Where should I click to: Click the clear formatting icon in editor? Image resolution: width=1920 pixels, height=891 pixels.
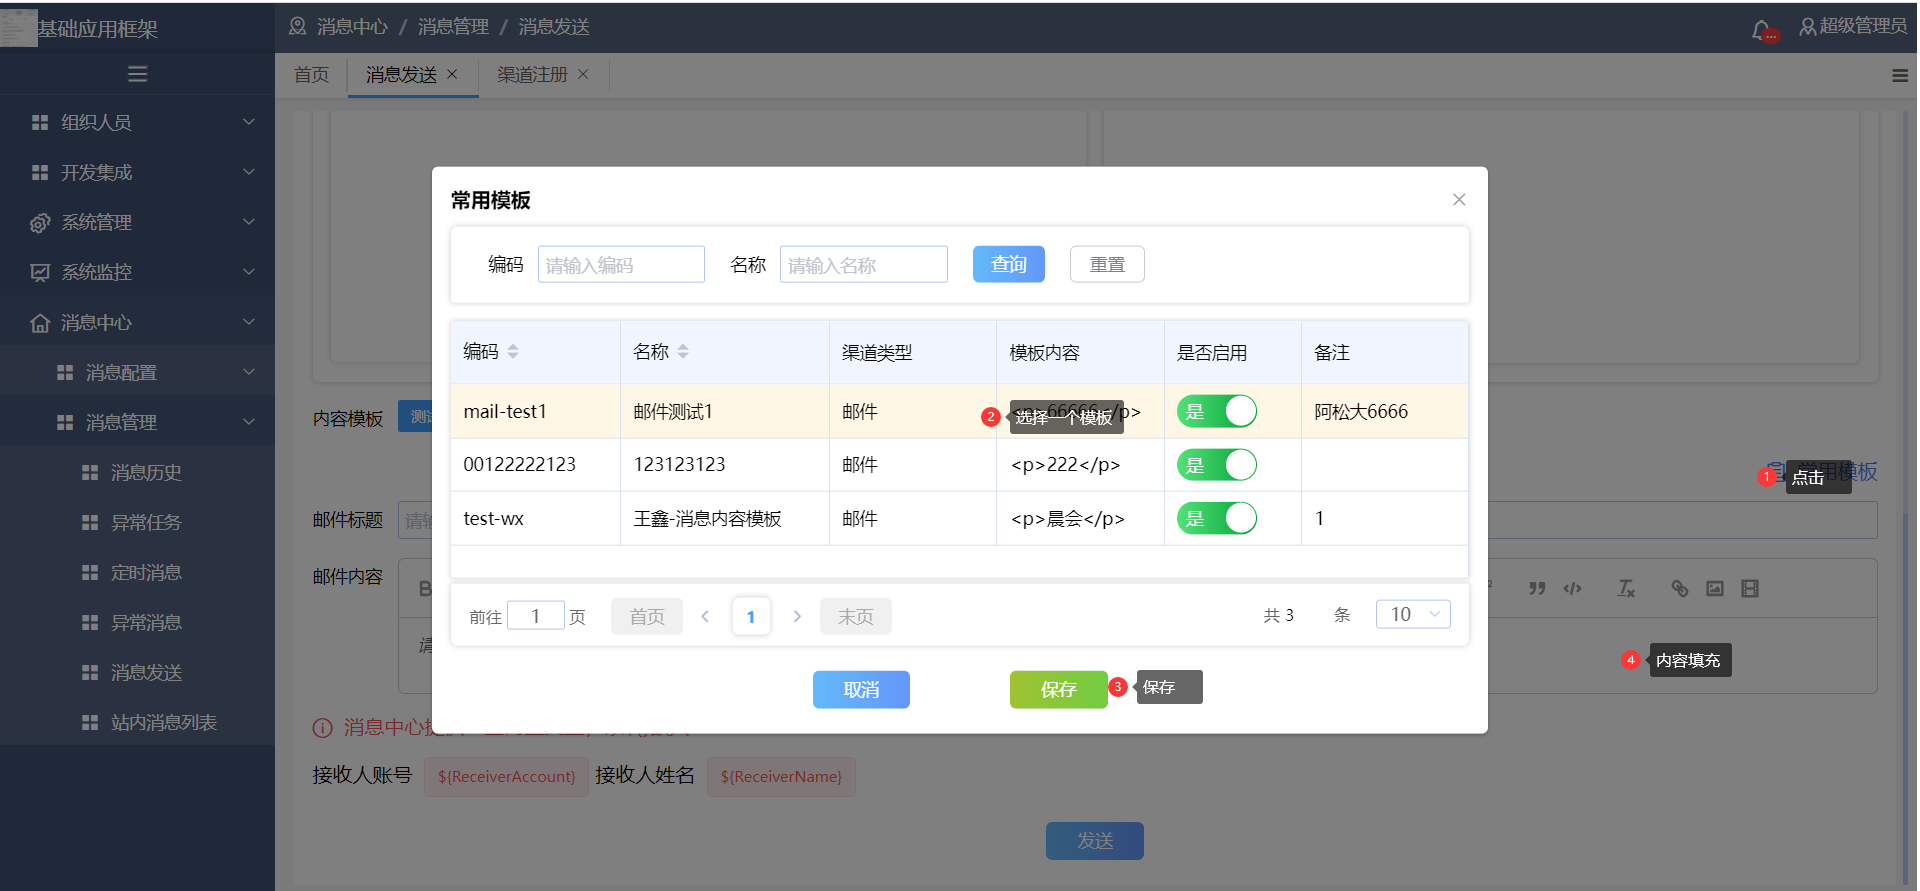pos(1627,588)
